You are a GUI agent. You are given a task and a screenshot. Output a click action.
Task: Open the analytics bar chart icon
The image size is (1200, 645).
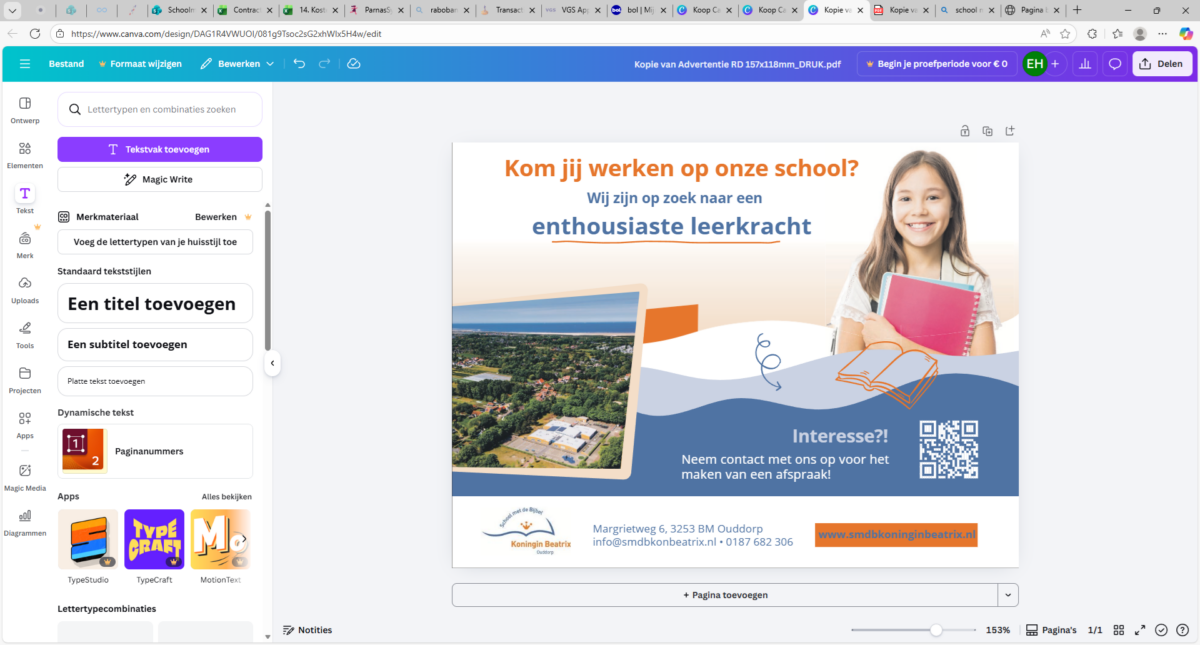(x=1084, y=64)
